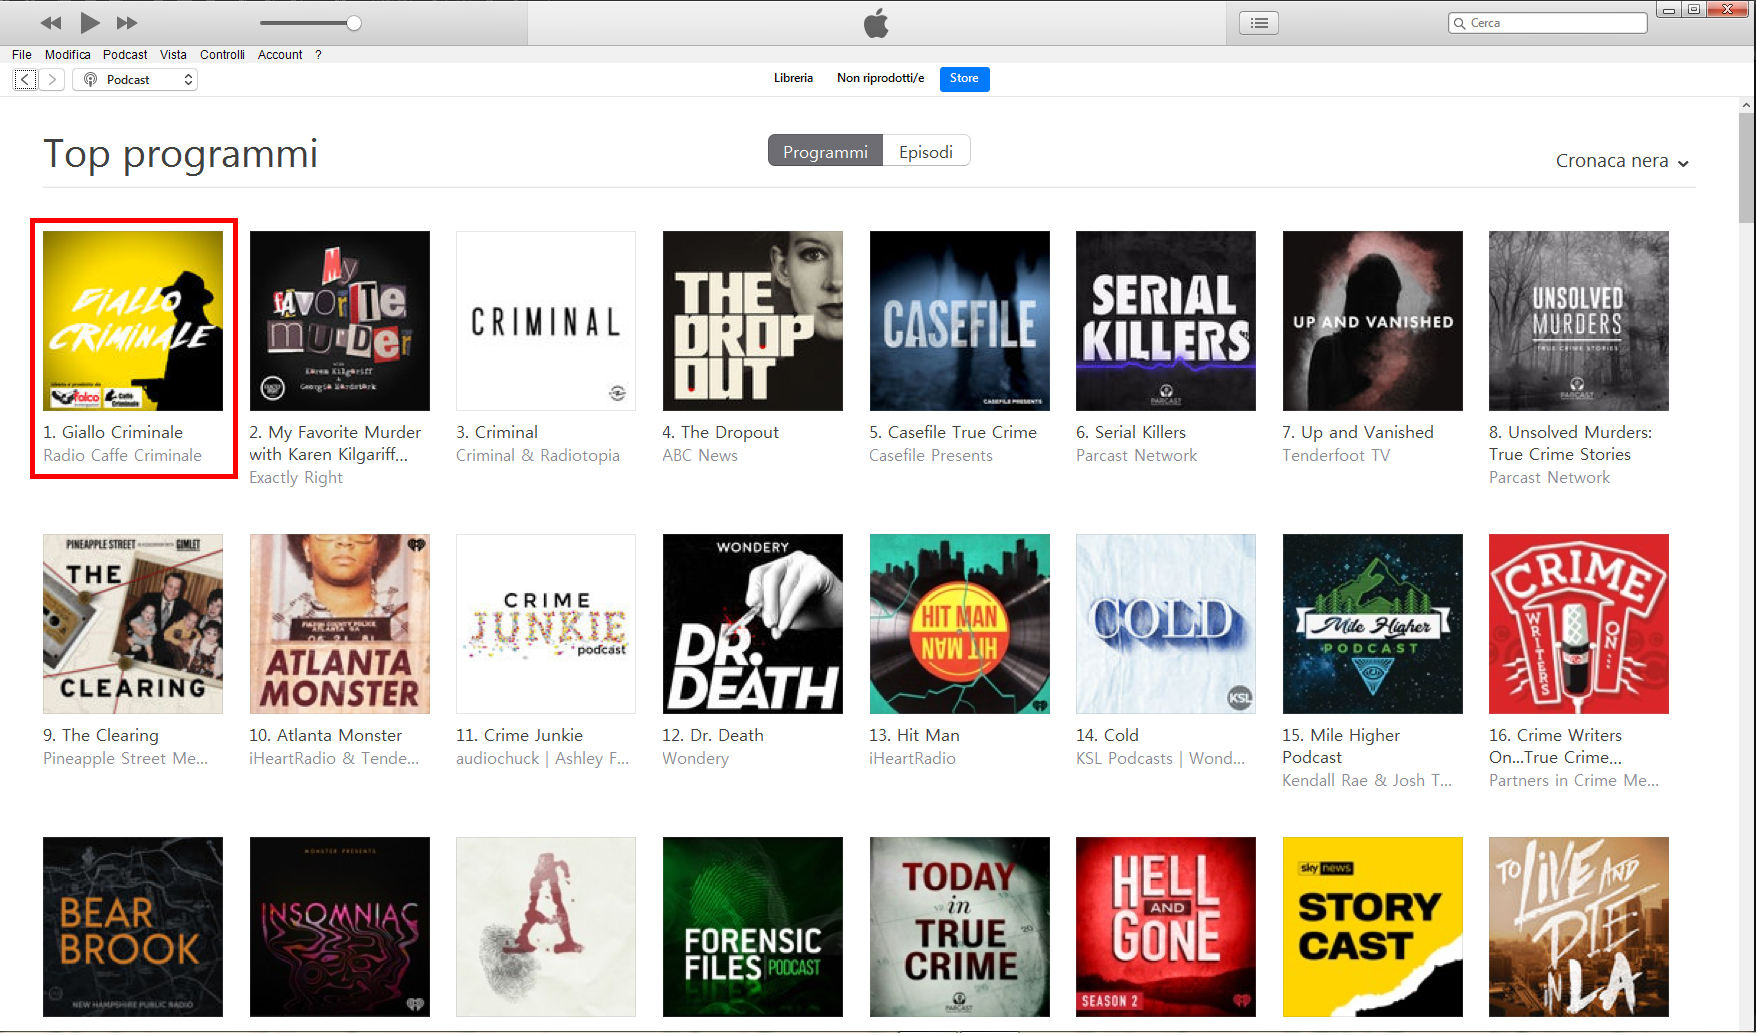This screenshot has height=1035, width=1756.
Task: Select the Programmi toggle
Action: click(825, 151)
